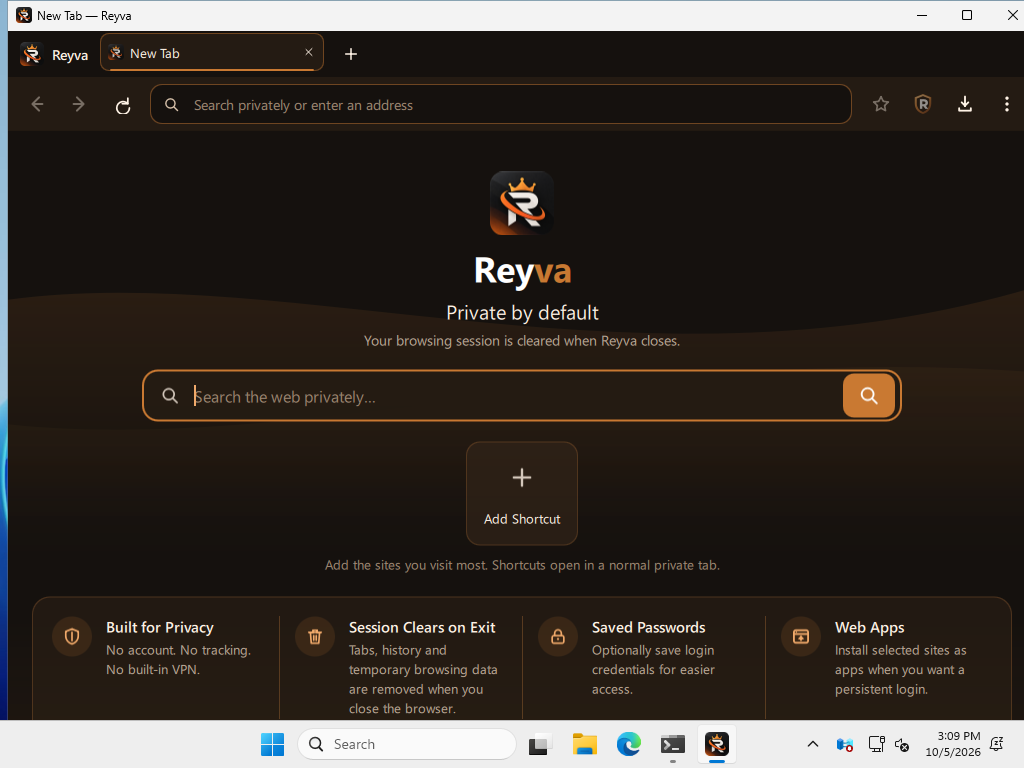1024x768 pixels.
Task: Click the Session Clears on Exit heading
Action: click(x=422, y=628)
